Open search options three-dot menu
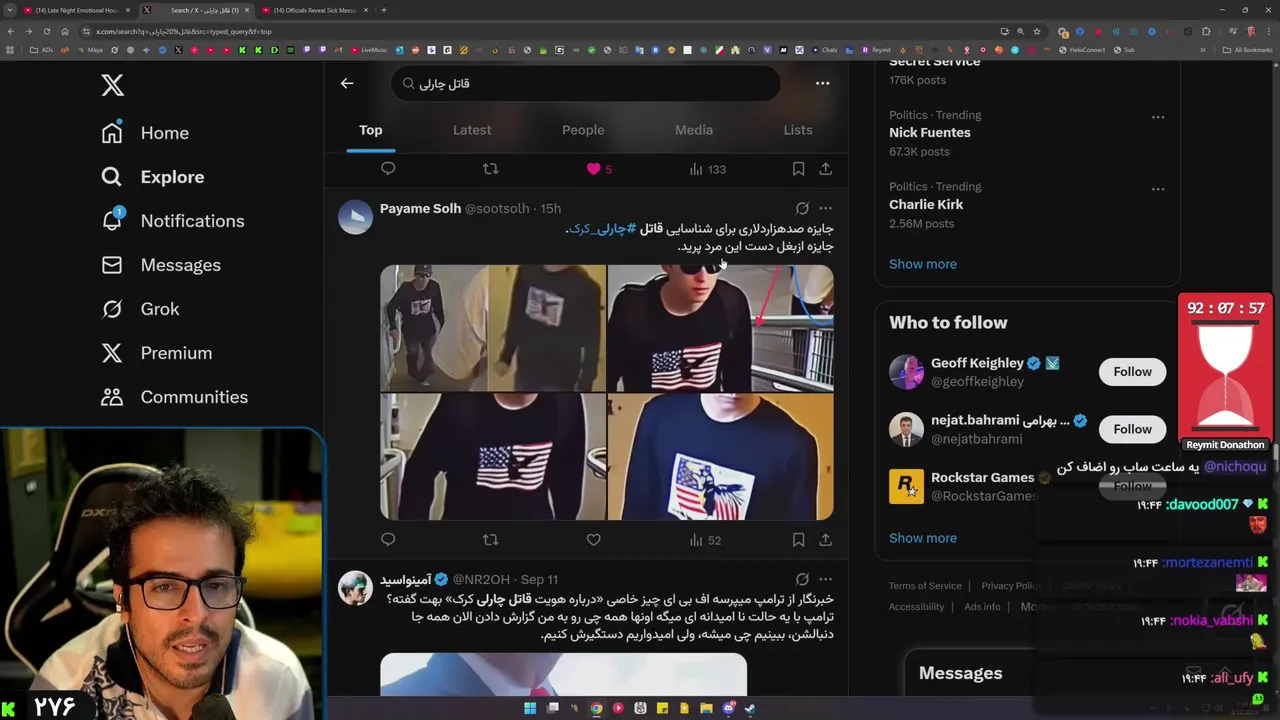This screenshot has height=720, width=1280. point(822,84)
